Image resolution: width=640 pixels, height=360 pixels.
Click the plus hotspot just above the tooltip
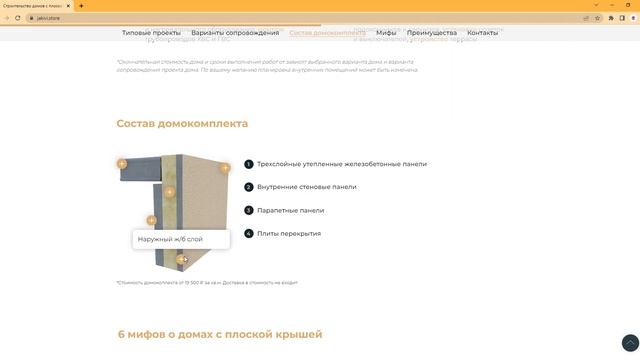pyautogui.click(x=151, y=220)
